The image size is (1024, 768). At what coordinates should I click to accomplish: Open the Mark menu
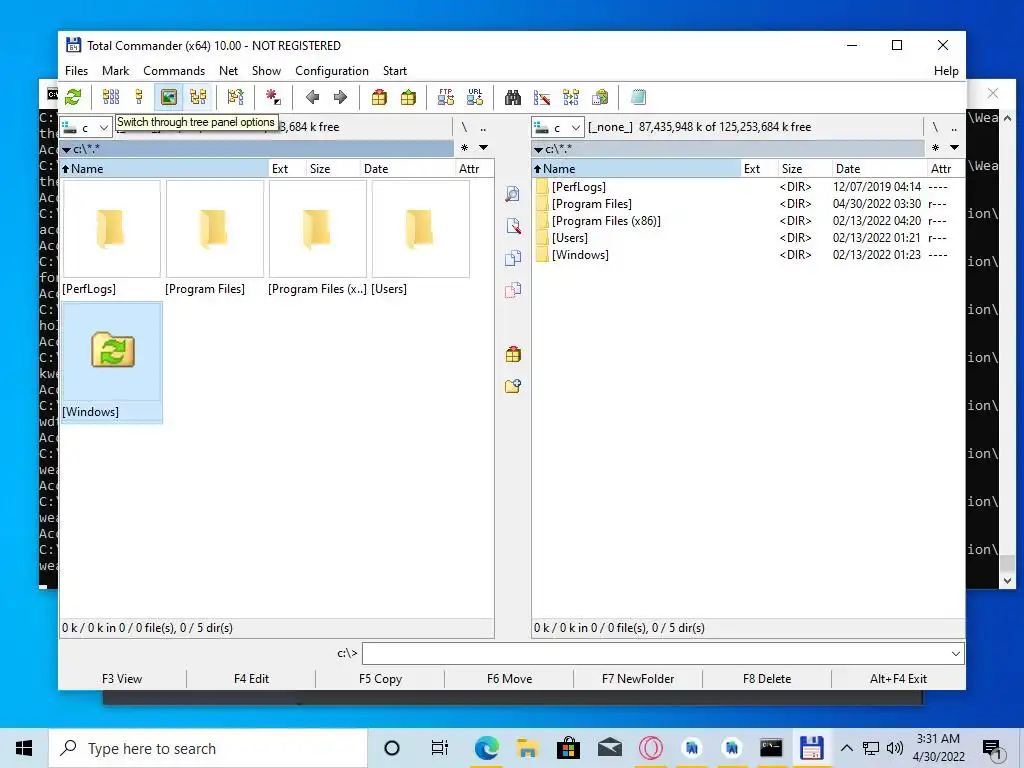(116, 71)
